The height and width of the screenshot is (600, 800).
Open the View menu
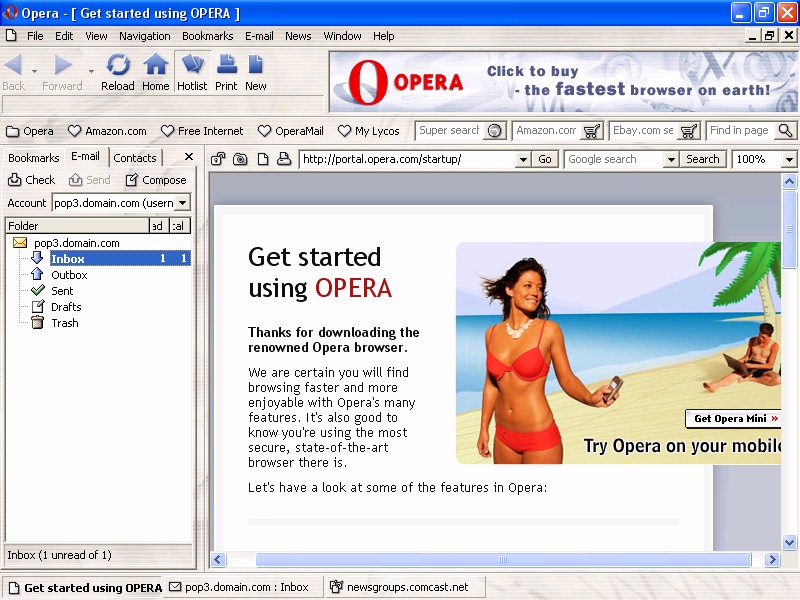coord(96,36)
